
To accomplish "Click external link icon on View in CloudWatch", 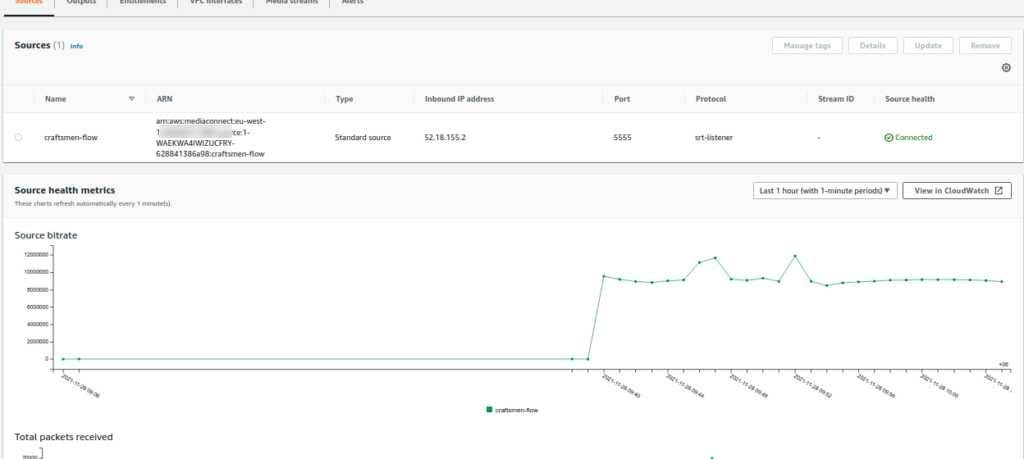I will coord(997,190).
